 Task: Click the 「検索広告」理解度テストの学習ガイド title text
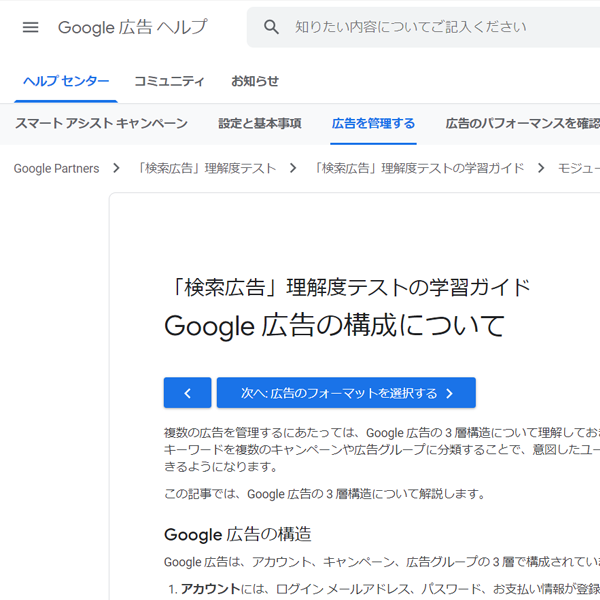351,287
